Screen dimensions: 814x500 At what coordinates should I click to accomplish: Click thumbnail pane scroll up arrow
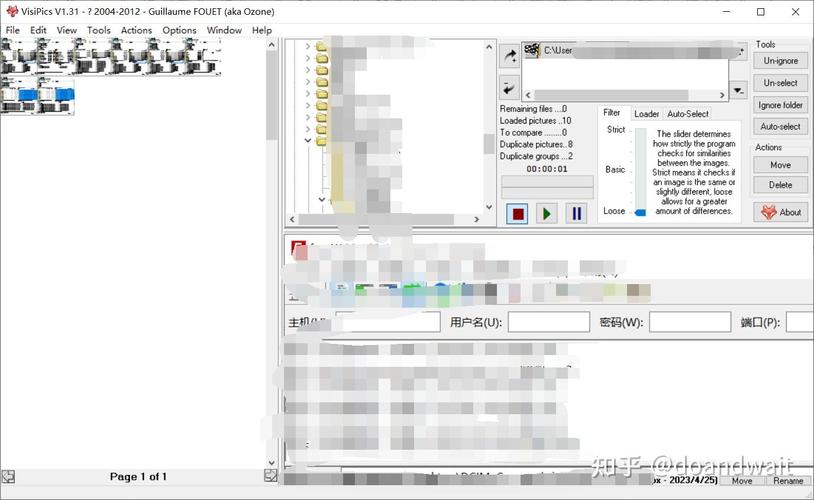click(272, 45)
